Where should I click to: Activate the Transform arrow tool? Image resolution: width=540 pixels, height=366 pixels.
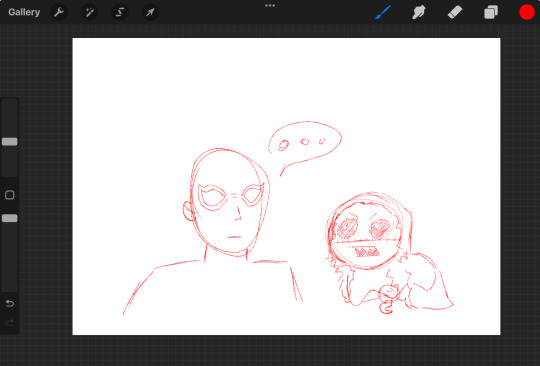[150, 12]
